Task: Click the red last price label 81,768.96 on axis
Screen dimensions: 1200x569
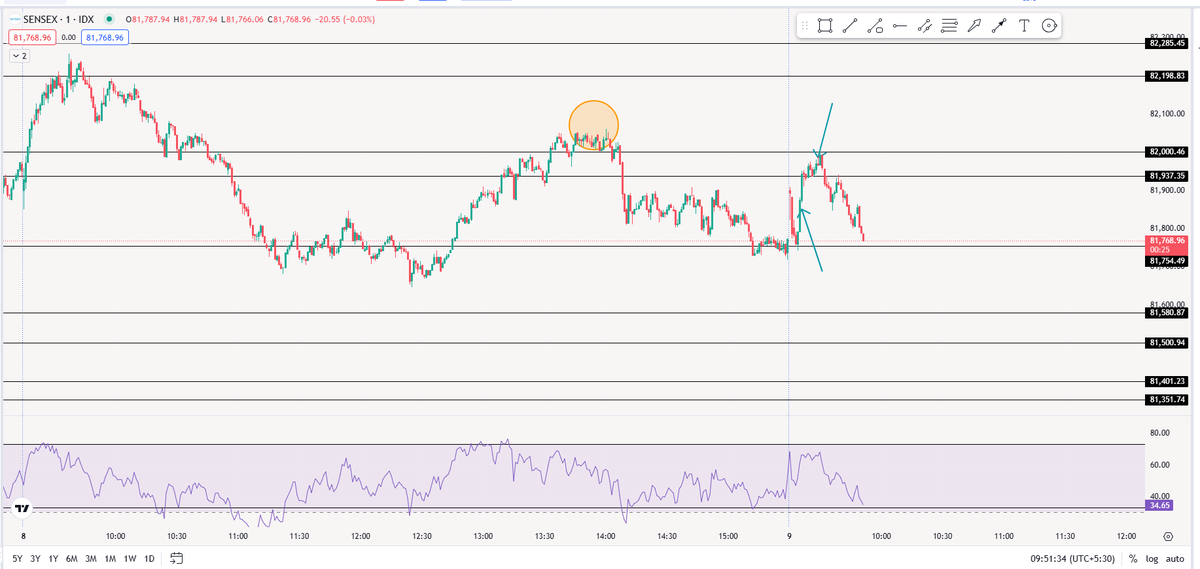Action: point(1167,245)
